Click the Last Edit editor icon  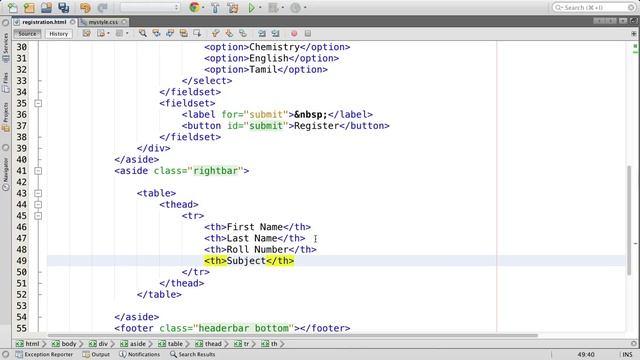click(87, 33)
